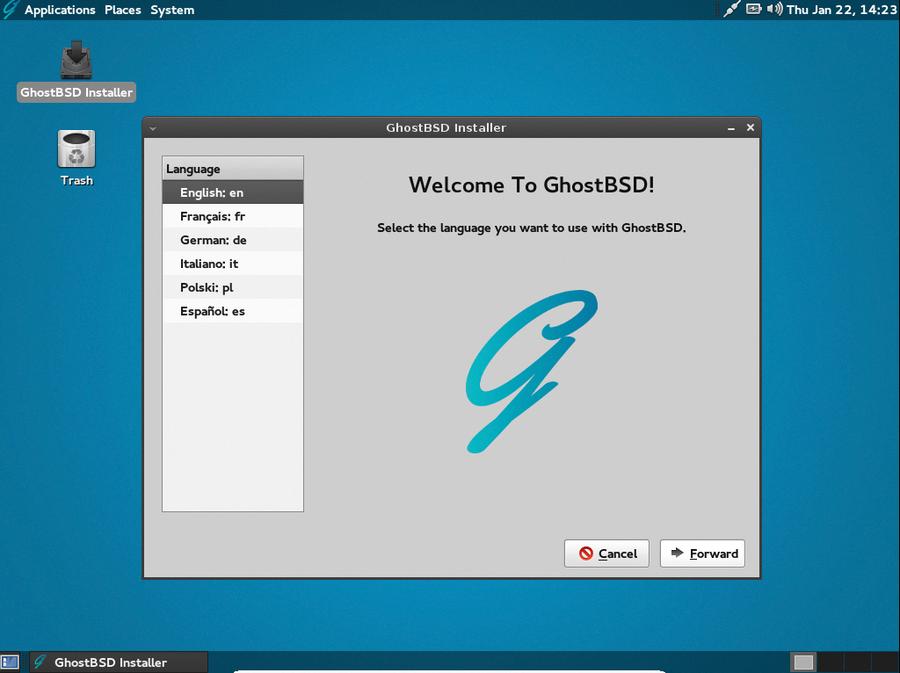
Task: Click the Language column header
Action: (x=232, y=169)
